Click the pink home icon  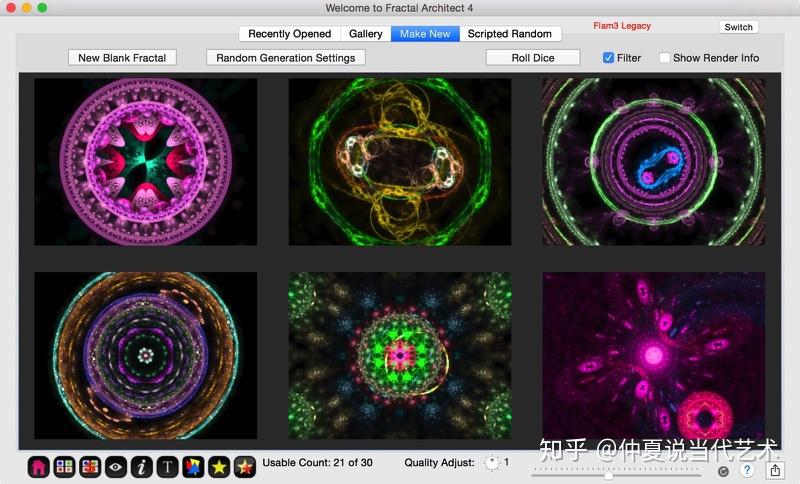pyautogui.click(x=38, y=466)
